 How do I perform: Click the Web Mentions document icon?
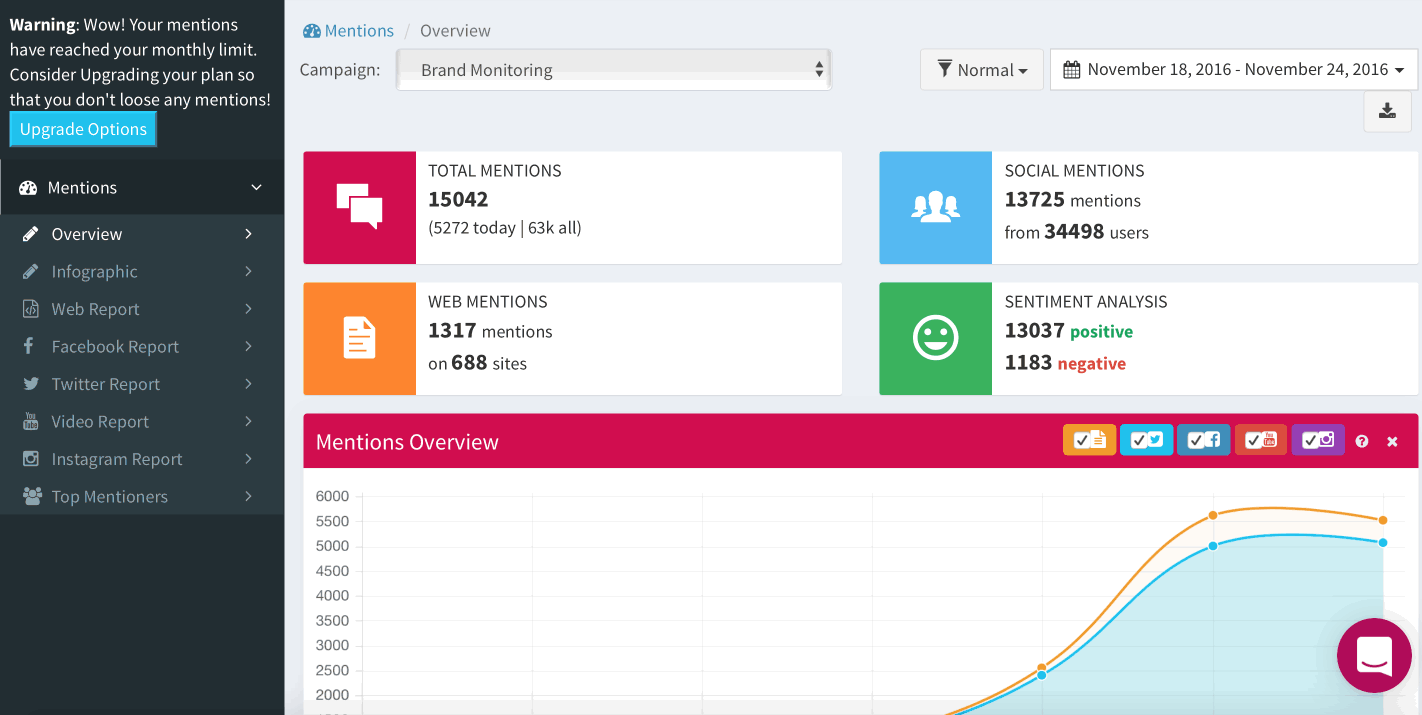[x=359, y=338]
